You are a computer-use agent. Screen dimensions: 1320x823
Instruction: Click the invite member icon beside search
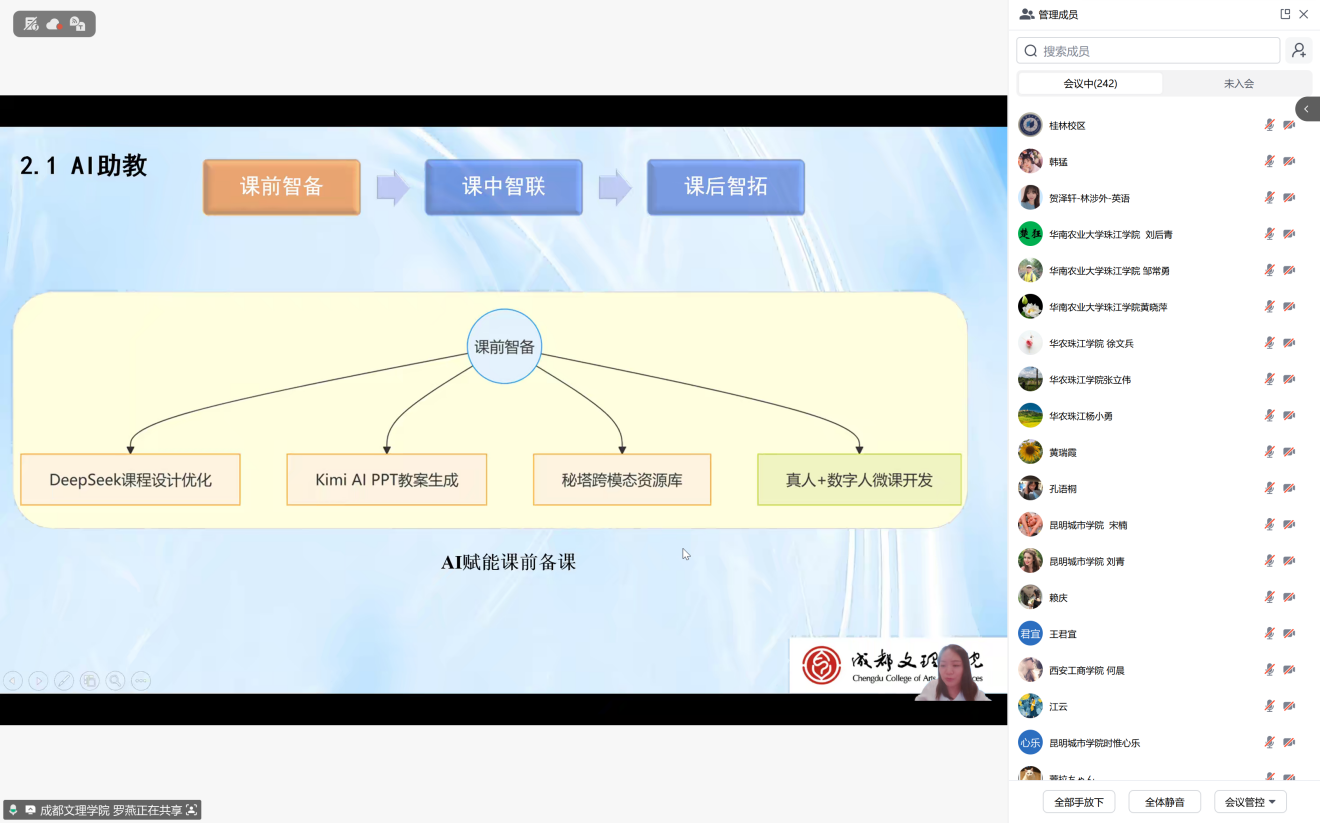point(1298,51)
